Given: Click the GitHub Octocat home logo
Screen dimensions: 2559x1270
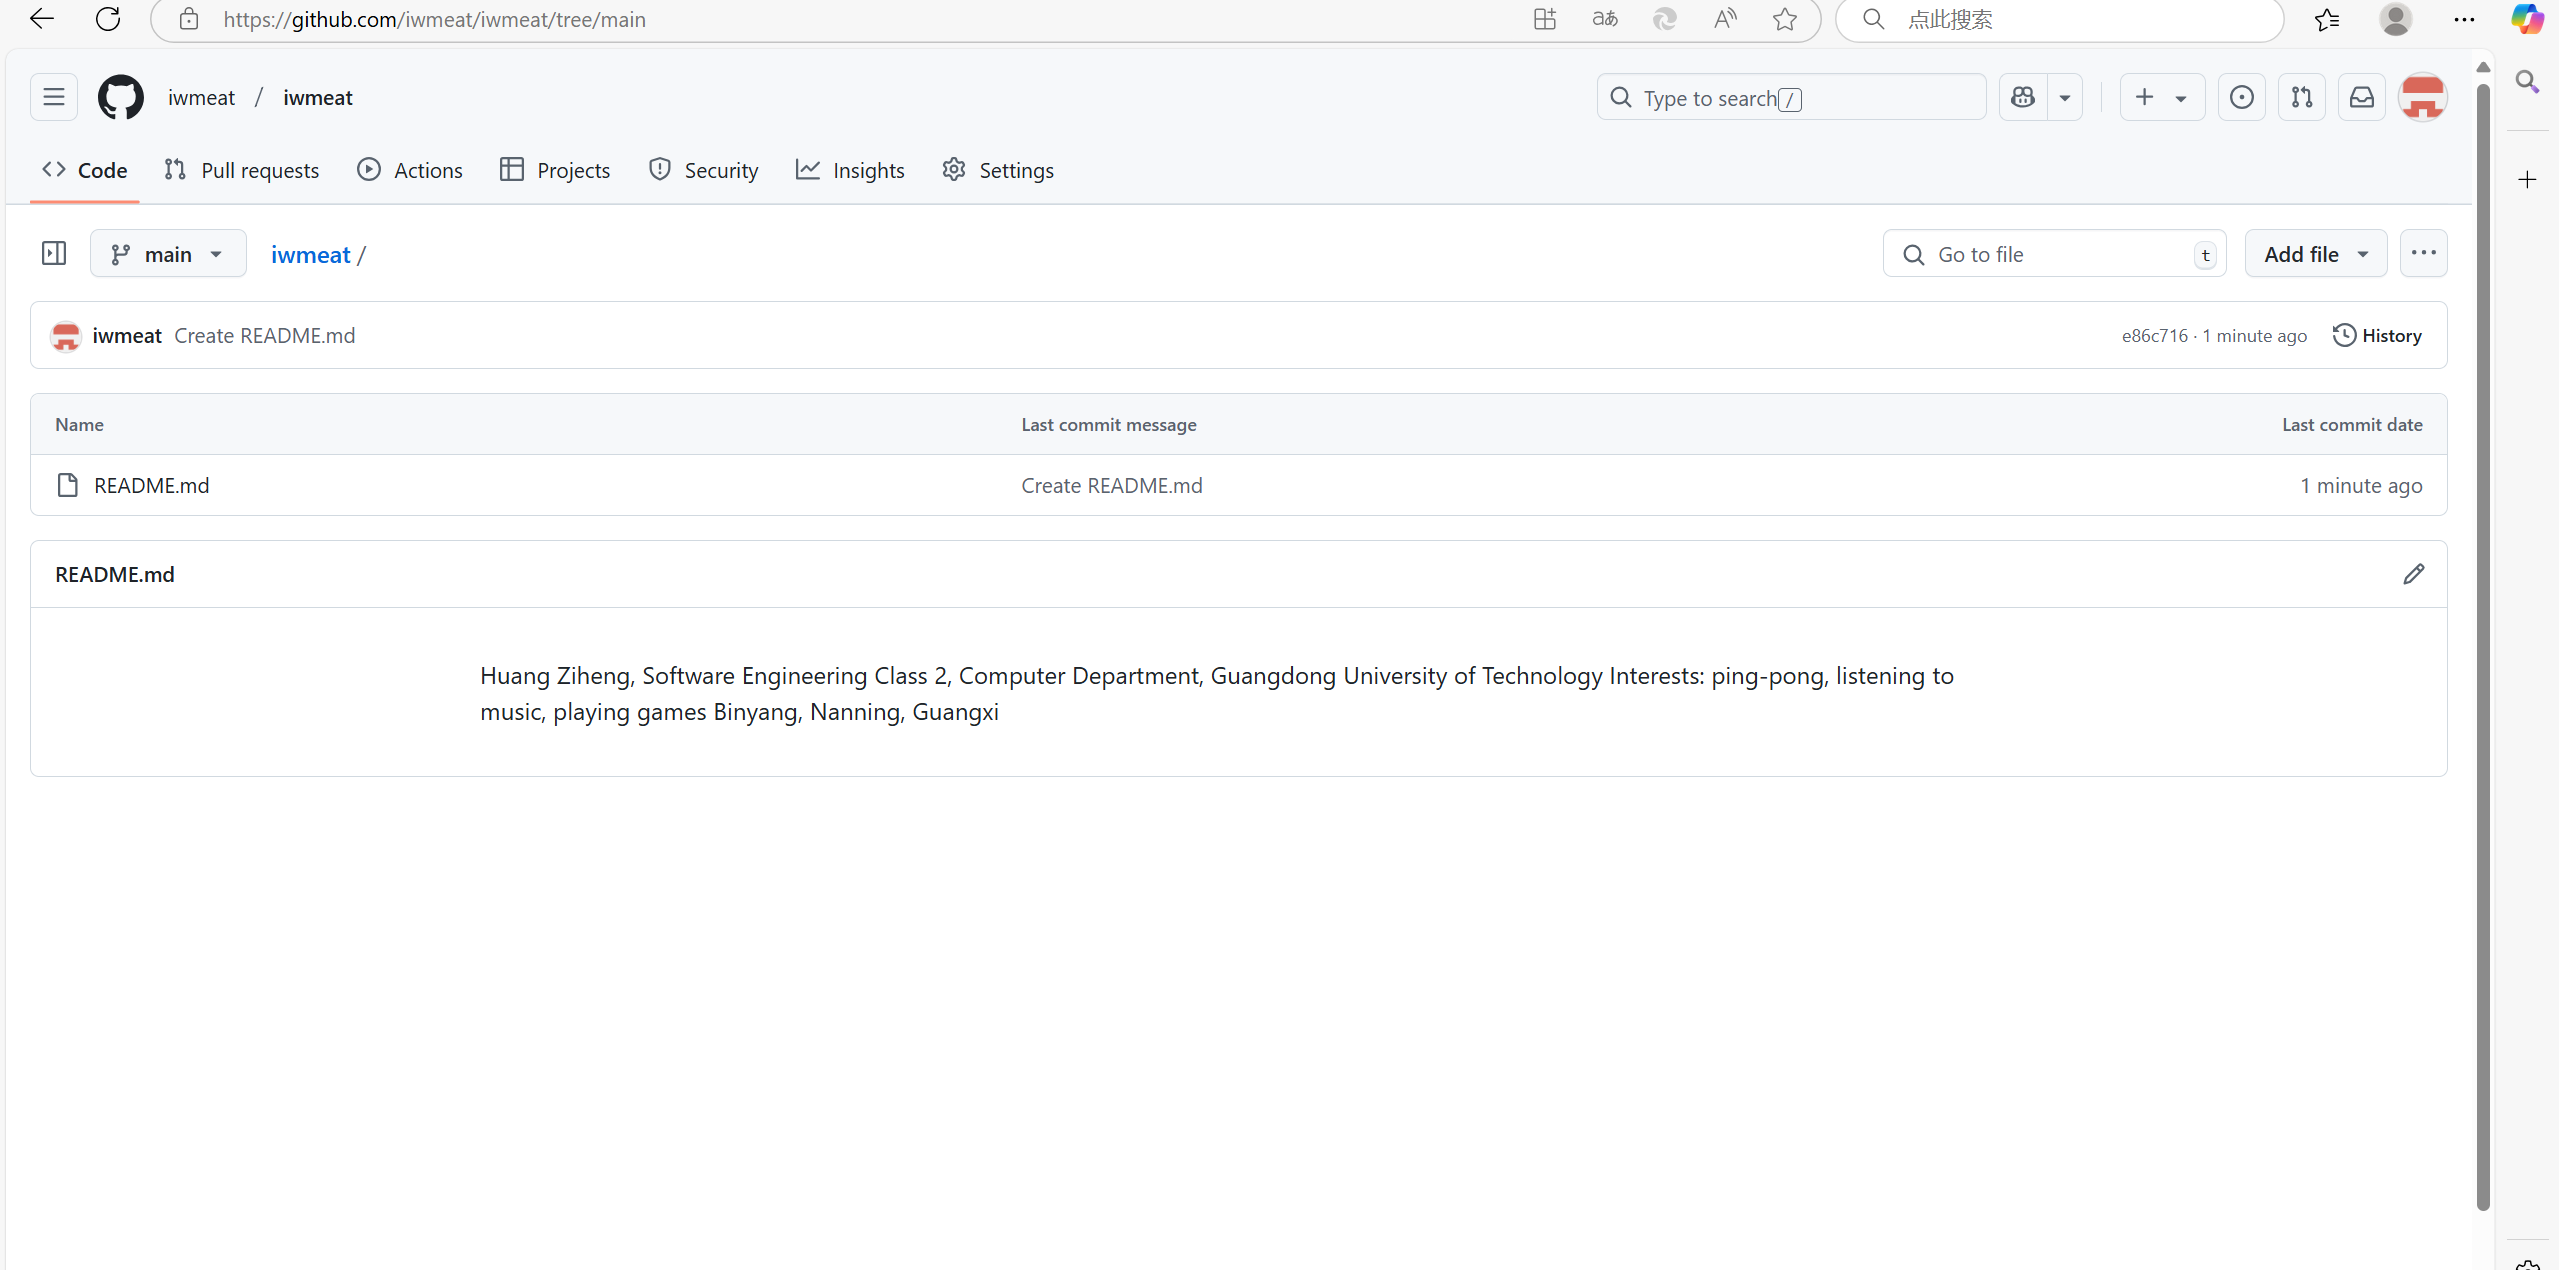Looking at the screenshot, I should [120, 97].
